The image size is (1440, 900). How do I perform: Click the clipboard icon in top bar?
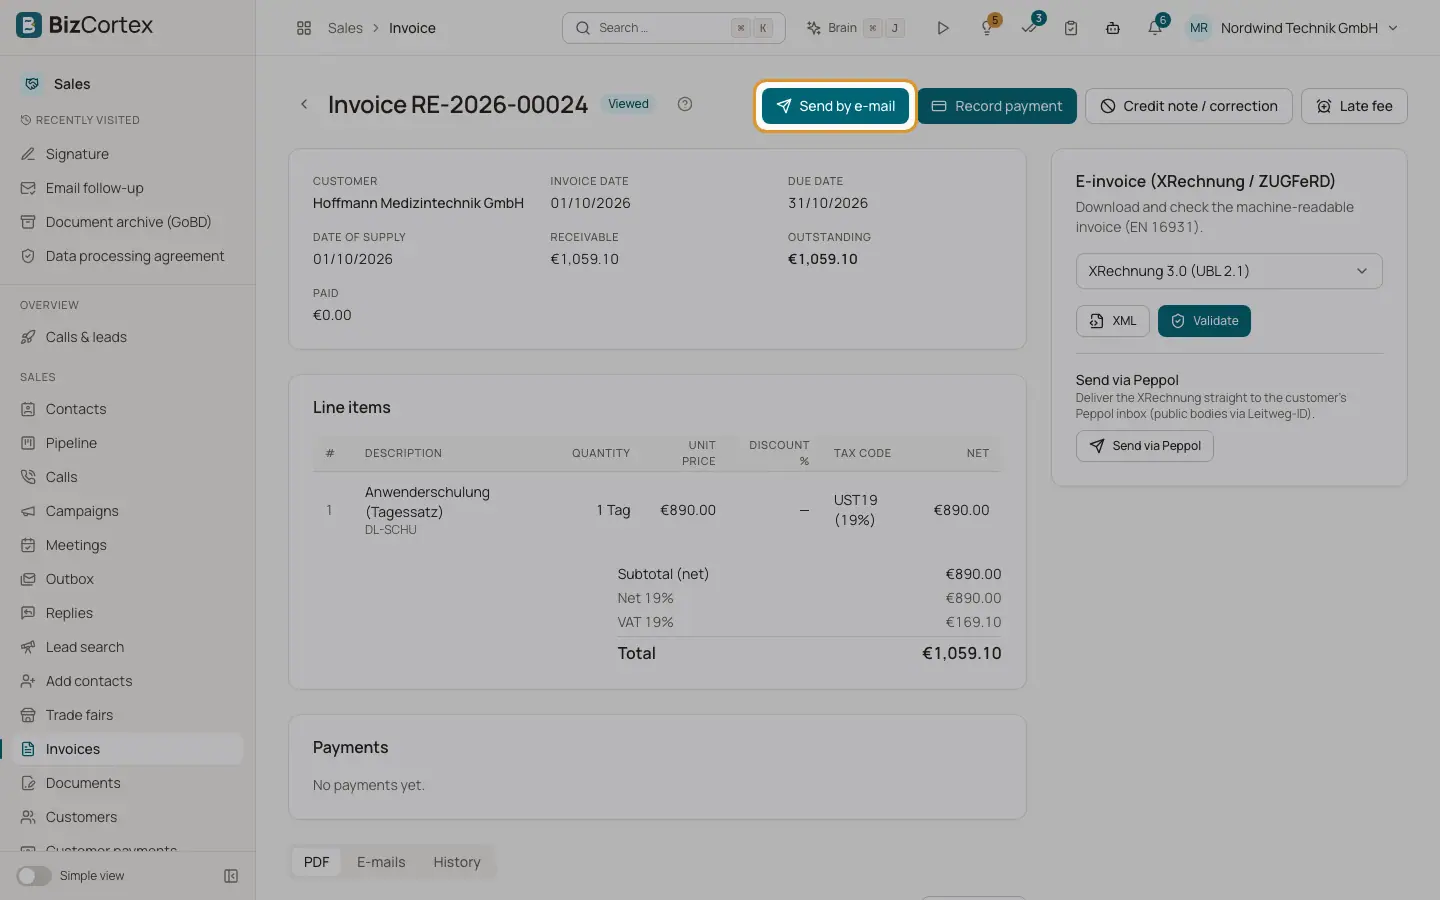[x=1071, y=28]
